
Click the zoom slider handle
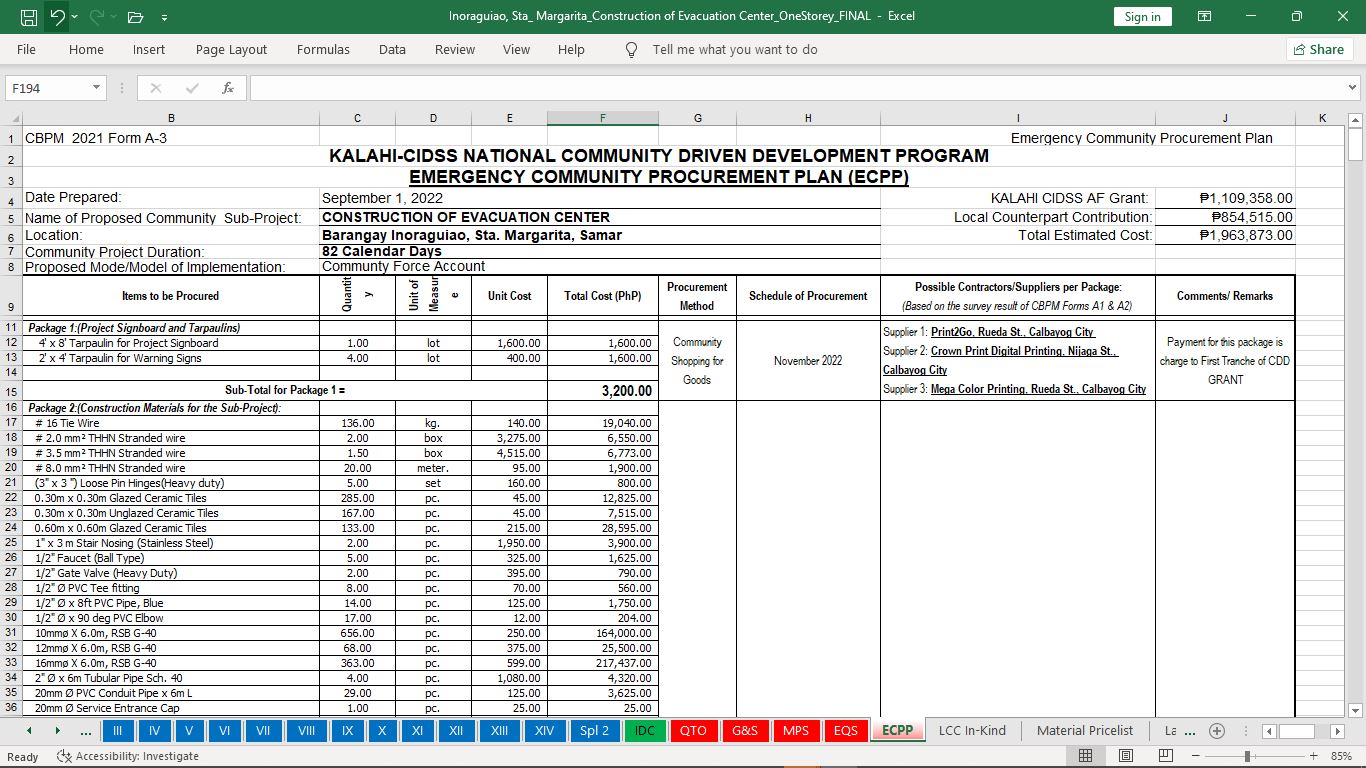1247,756
